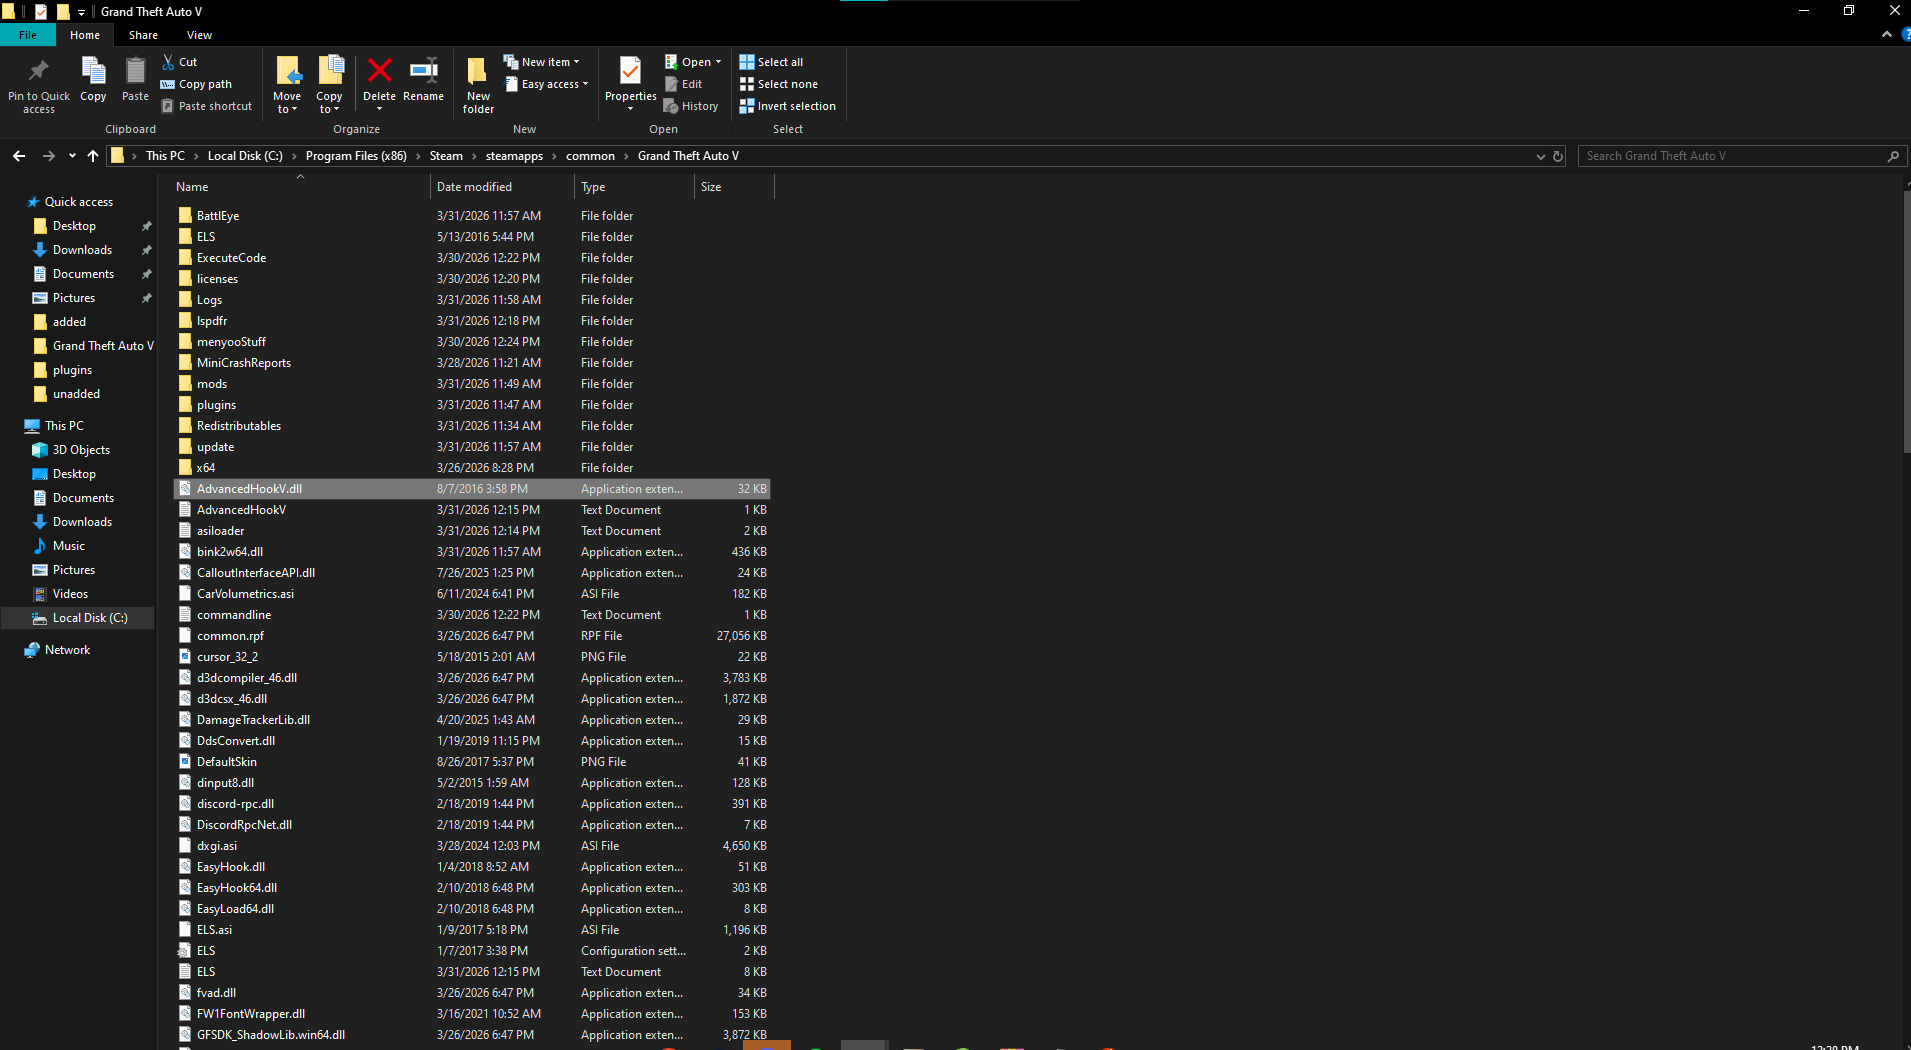Open the Share ribbon tab
Viewport: 1911px width, 1050px height.
(x=143, y=35)
